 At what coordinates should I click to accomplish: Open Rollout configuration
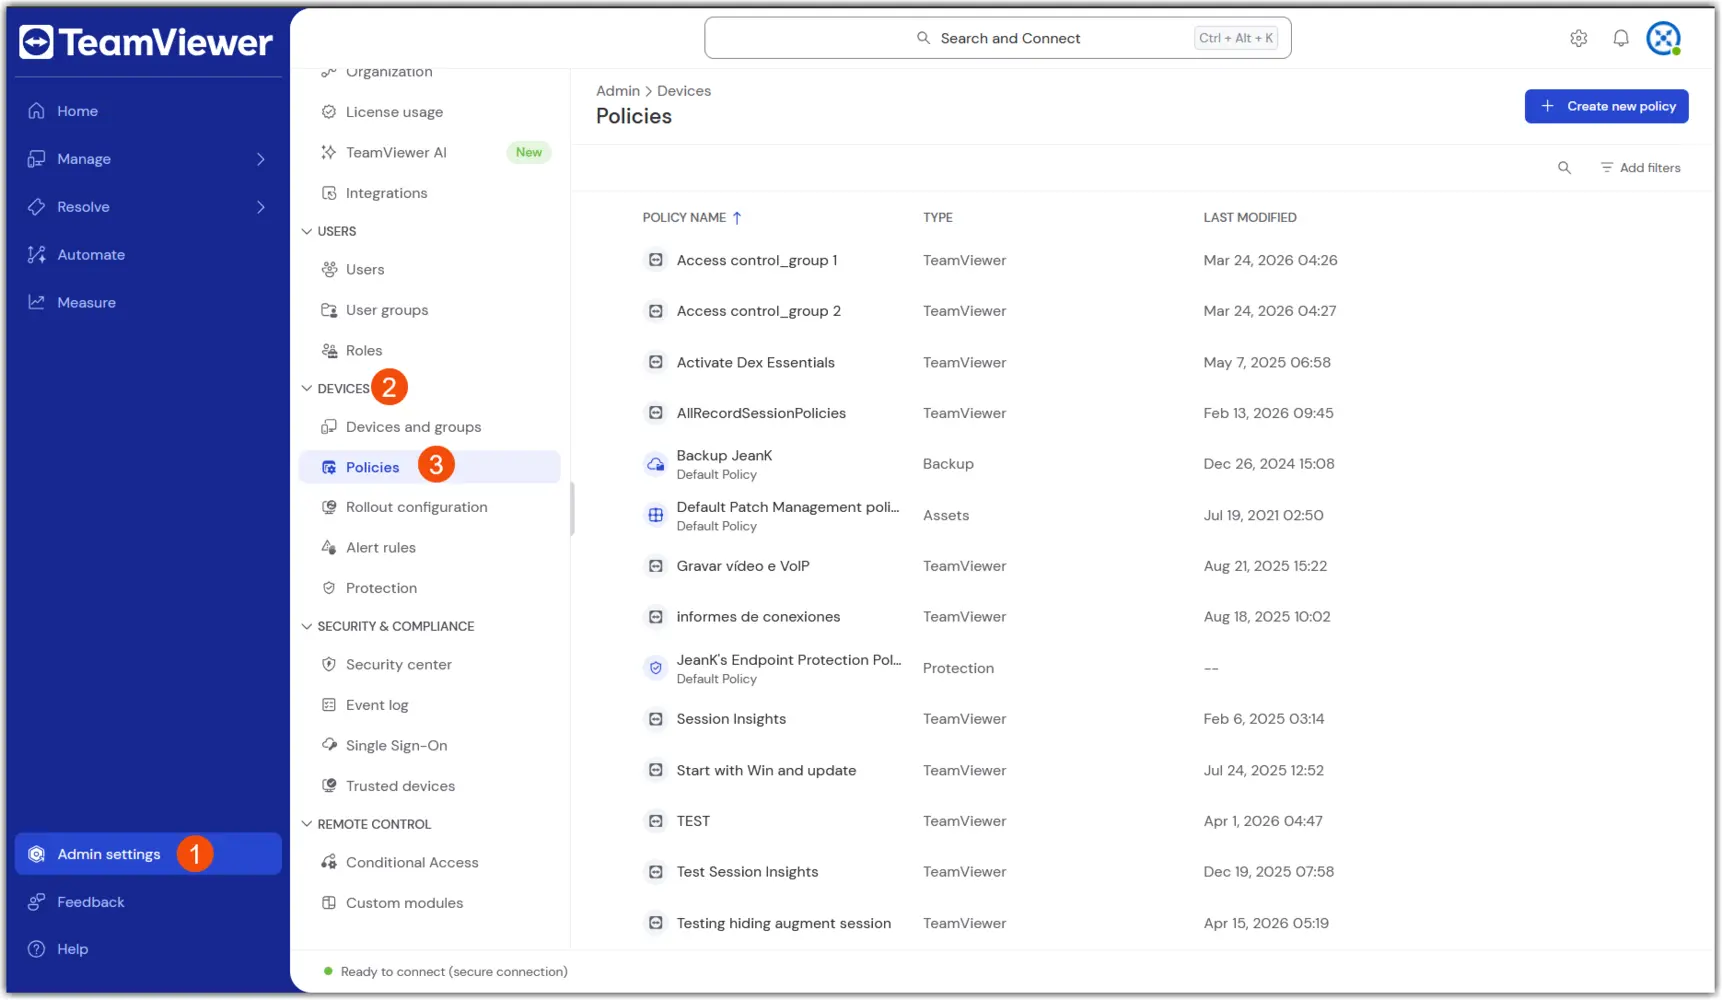point(430,507)
